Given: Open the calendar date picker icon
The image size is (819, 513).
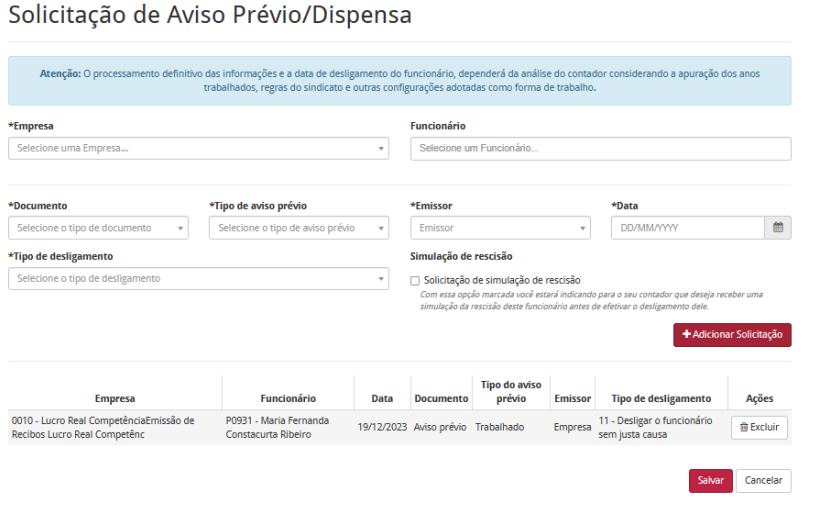Looking at the screenshot, I should pyautogui.click(x=778, y=228).
